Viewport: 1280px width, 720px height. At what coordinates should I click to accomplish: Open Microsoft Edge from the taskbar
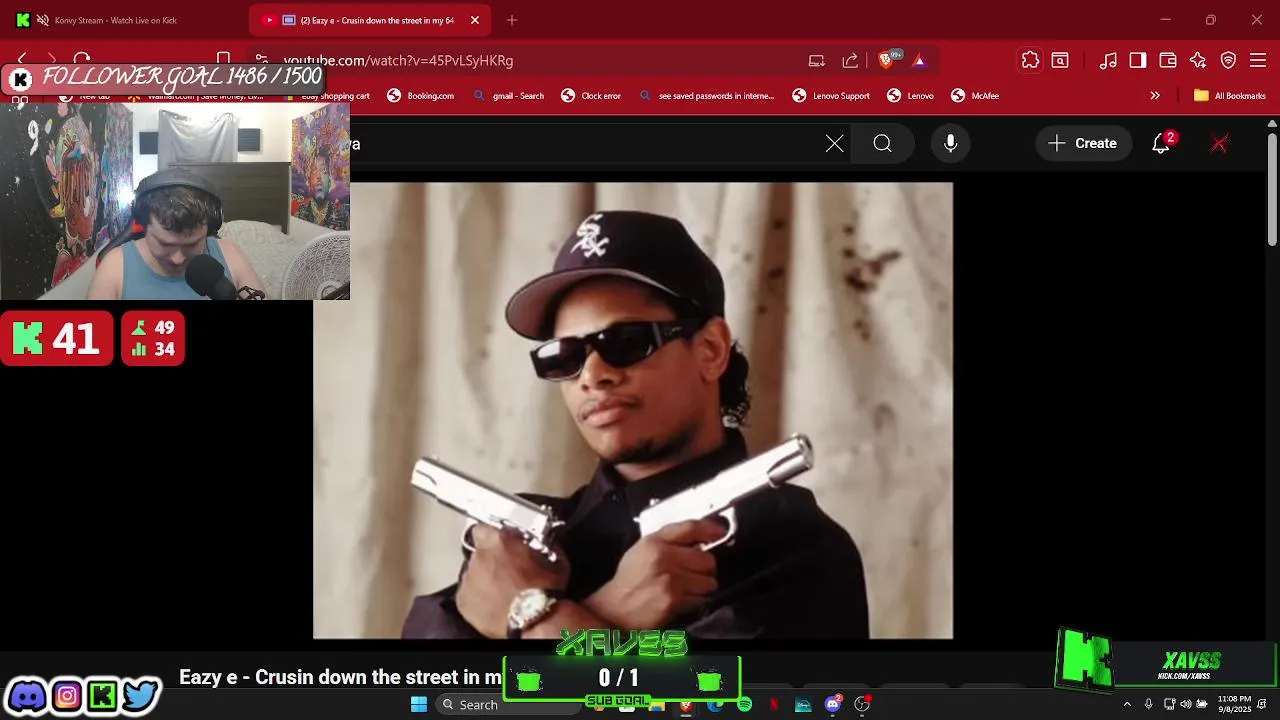[714, 704]
